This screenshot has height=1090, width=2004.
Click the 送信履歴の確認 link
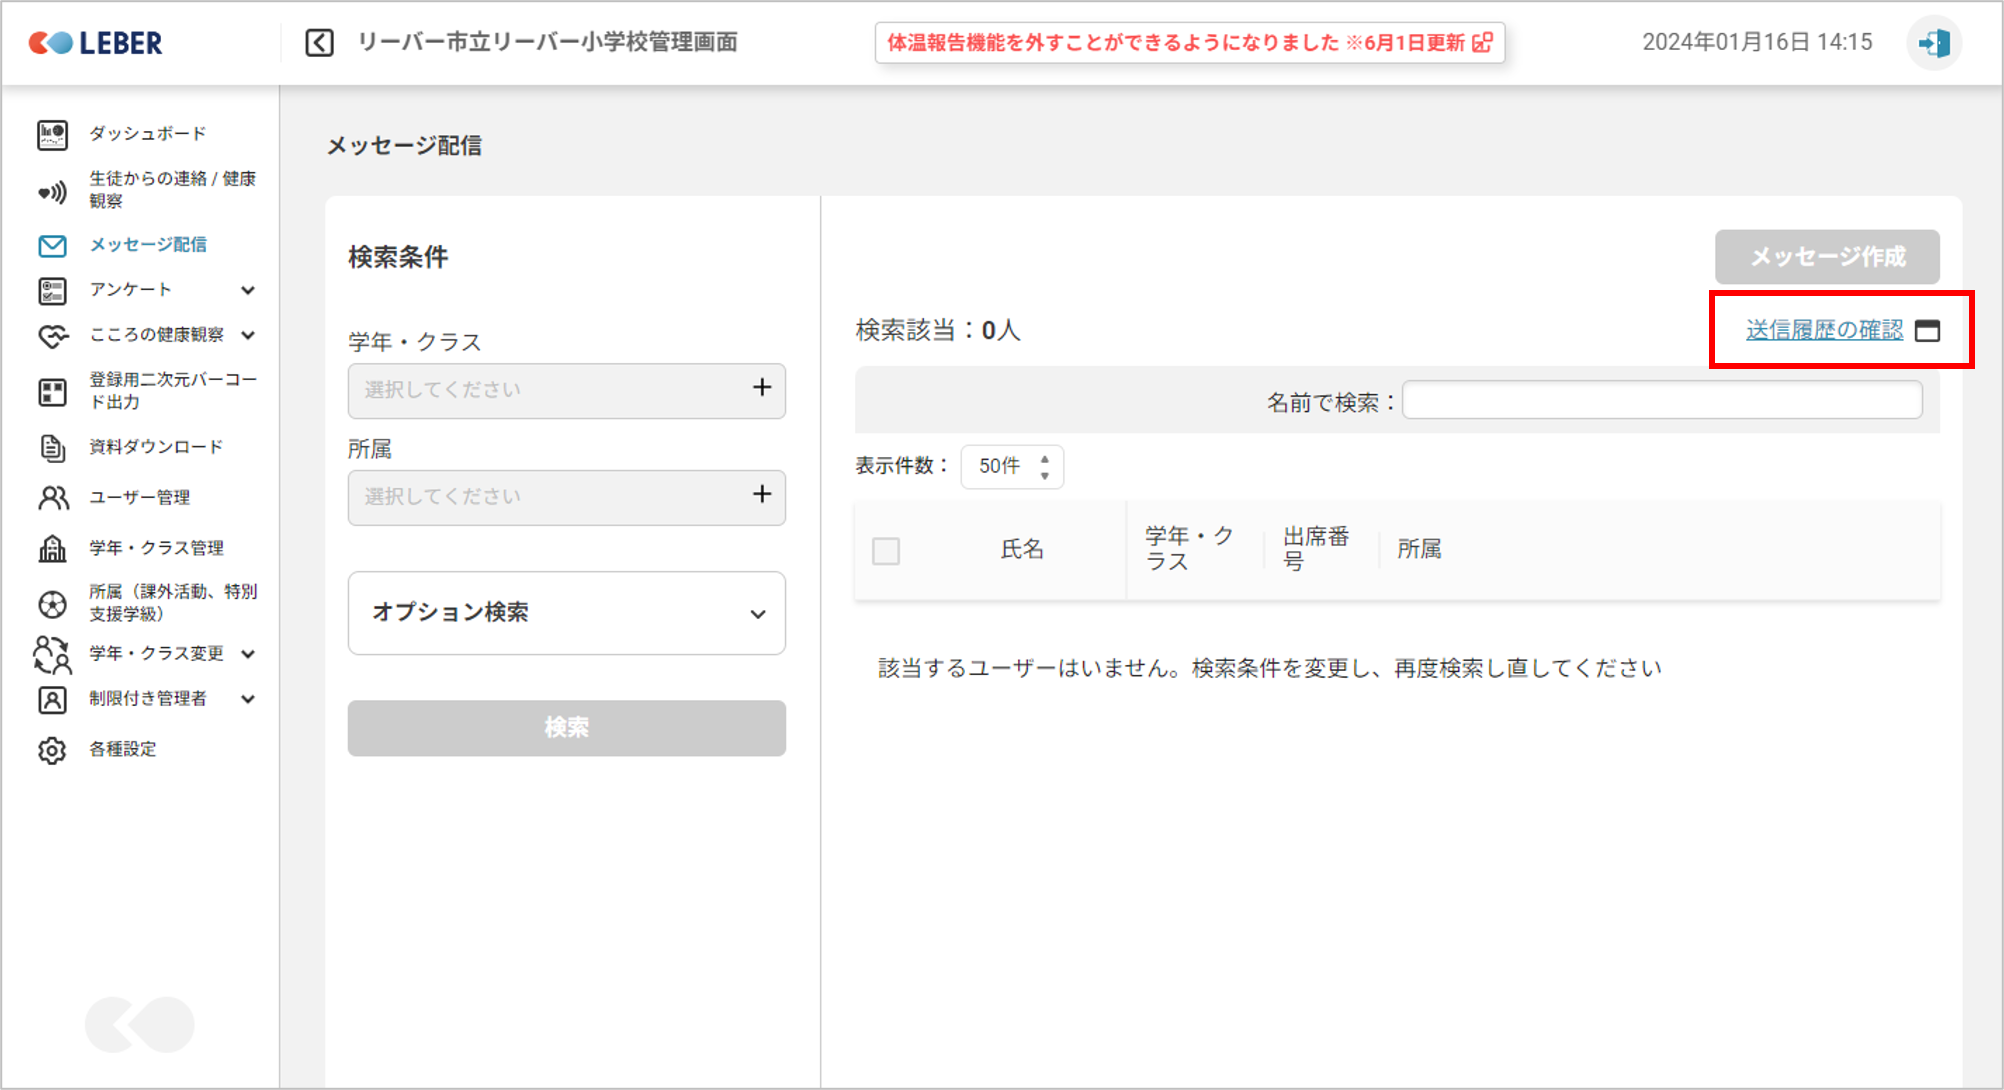1824,330
